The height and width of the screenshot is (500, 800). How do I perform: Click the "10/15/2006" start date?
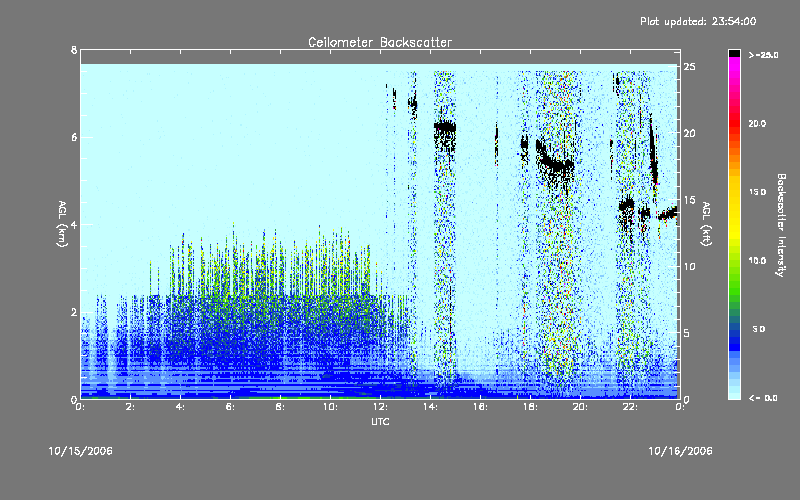coord(81,451)
